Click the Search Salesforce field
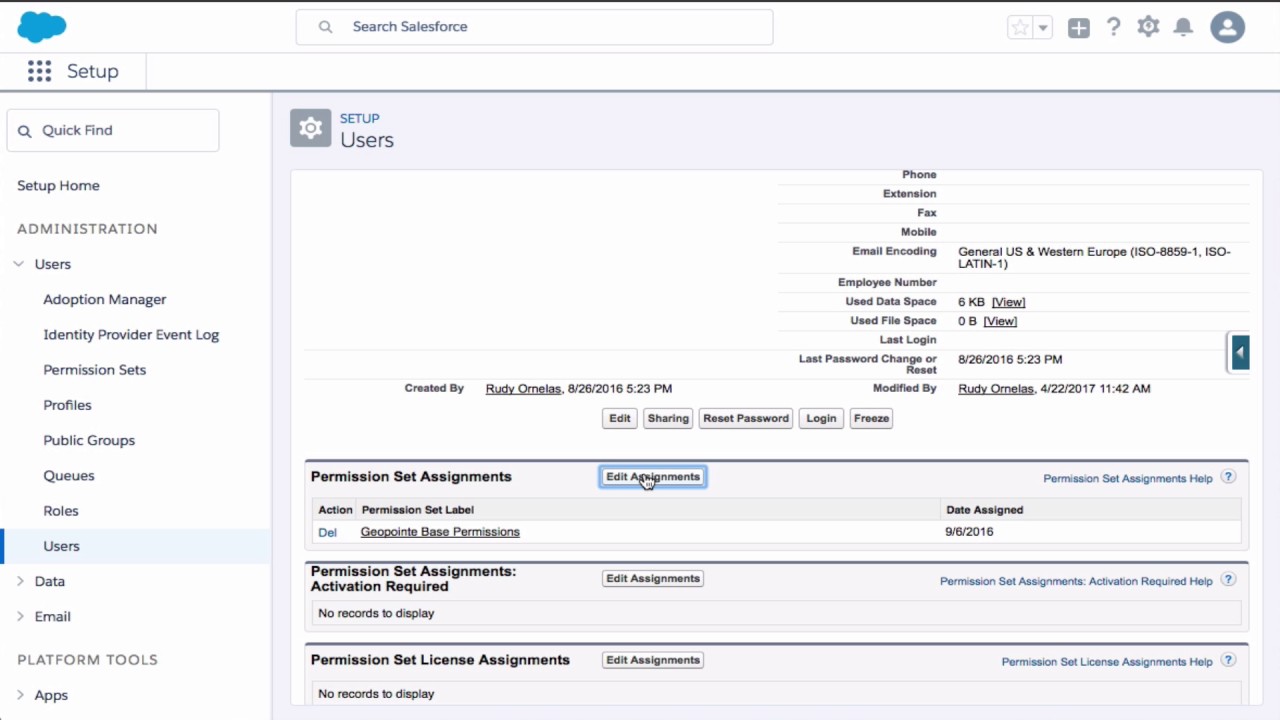The height and width of the screenshot is (720, 1280). point(534,27)
